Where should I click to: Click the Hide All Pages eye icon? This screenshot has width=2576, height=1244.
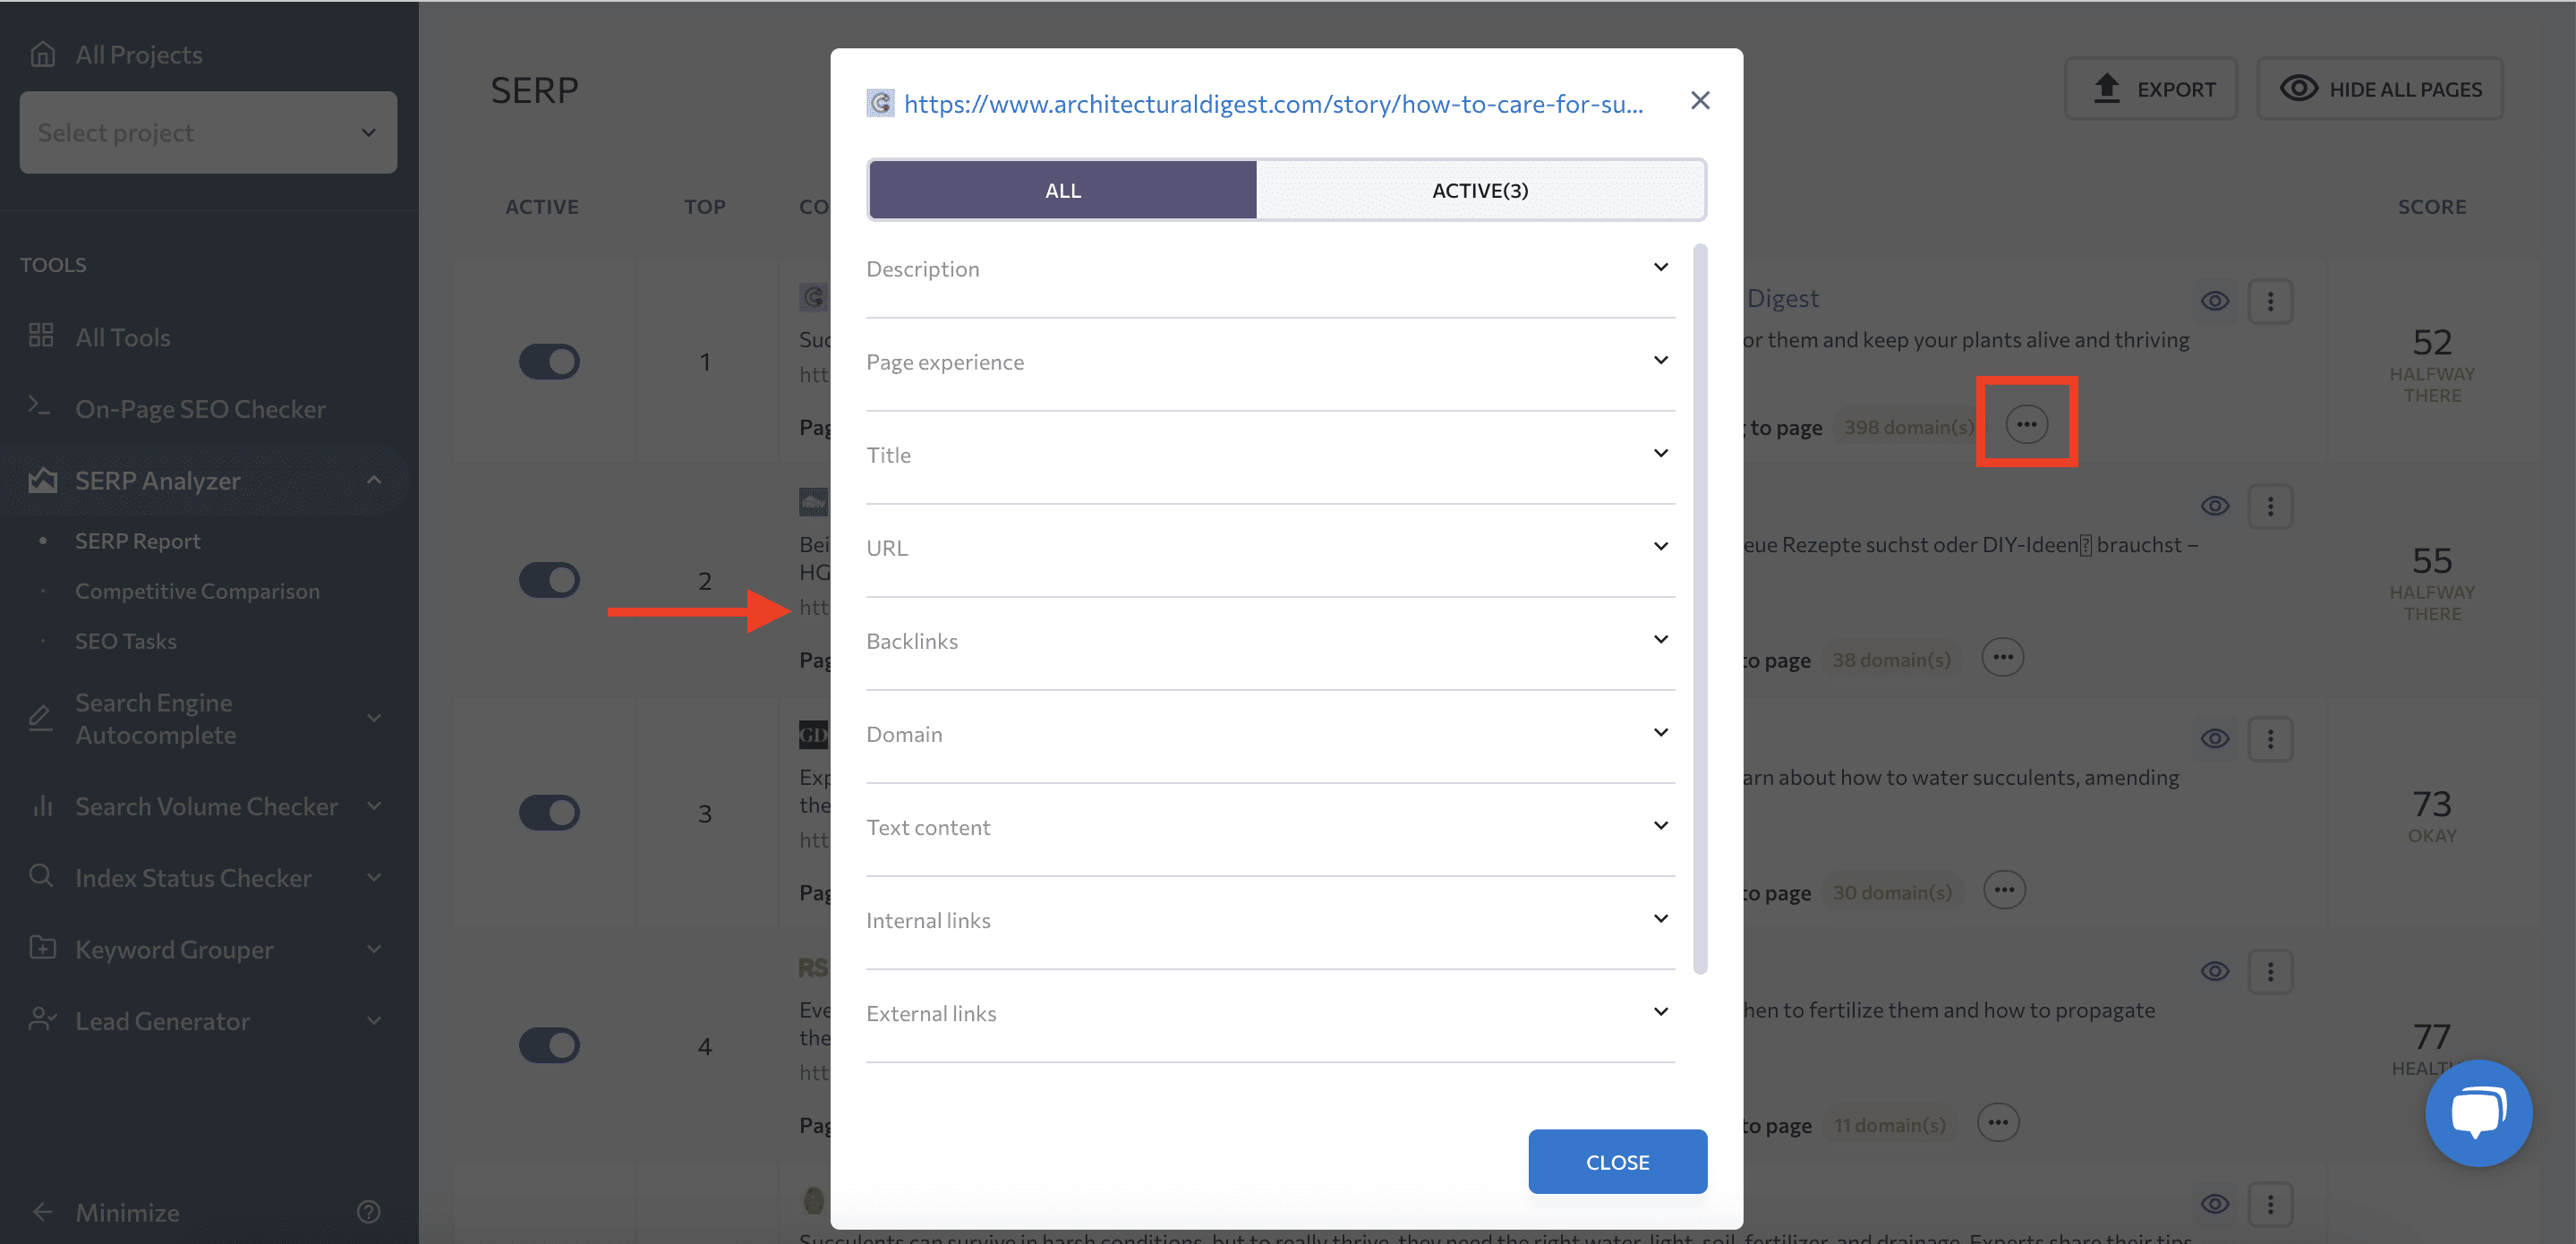[x=2300, y=89]
